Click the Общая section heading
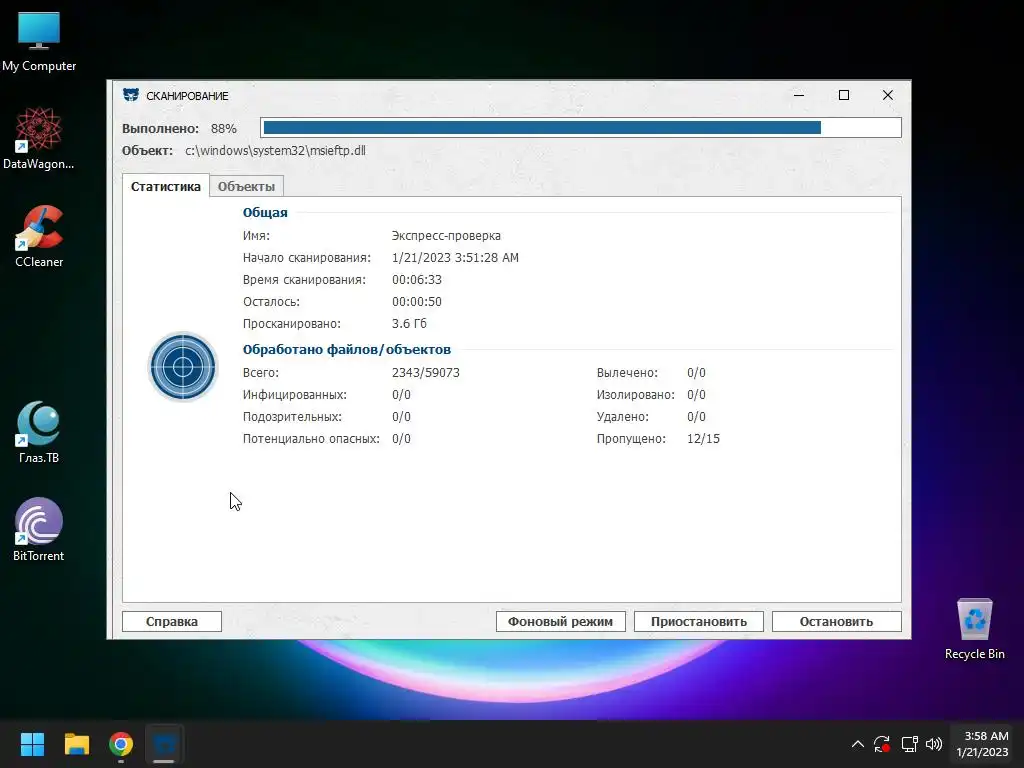1024x768 pixels. click(x=265, y=213)
